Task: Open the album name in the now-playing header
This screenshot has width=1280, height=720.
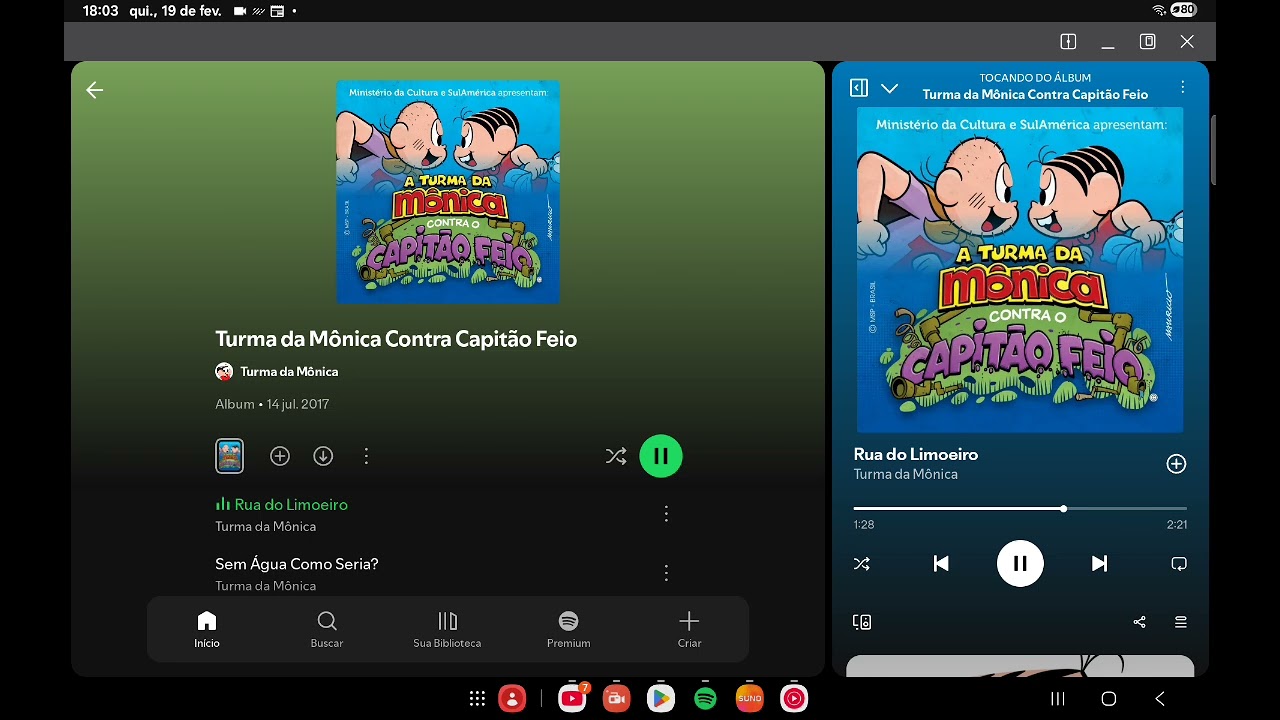Action: point(1035,95)
